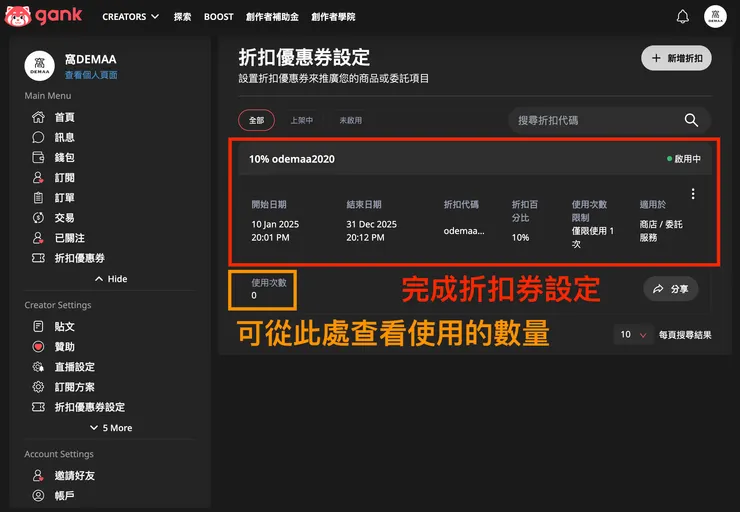740x512 pixels.
Task: Click the 帳戶 account icon
Action: pos(38,495)
